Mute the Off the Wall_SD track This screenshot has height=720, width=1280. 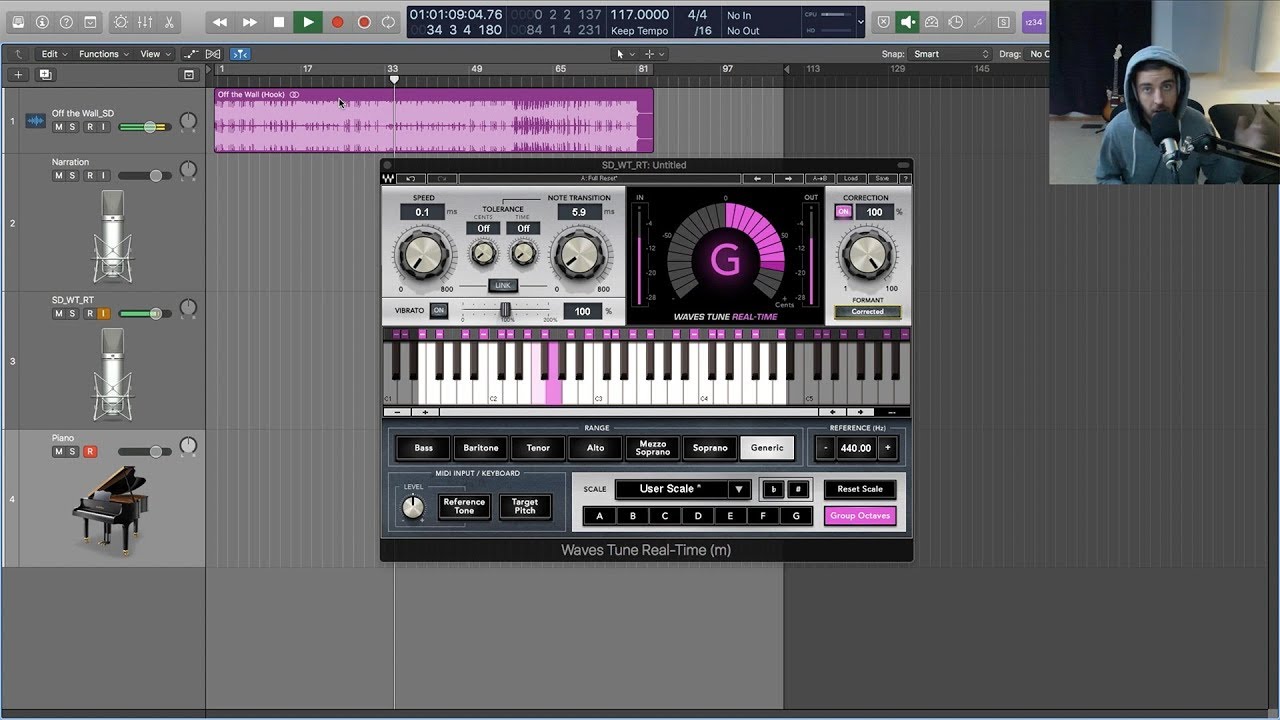point(58,127)
